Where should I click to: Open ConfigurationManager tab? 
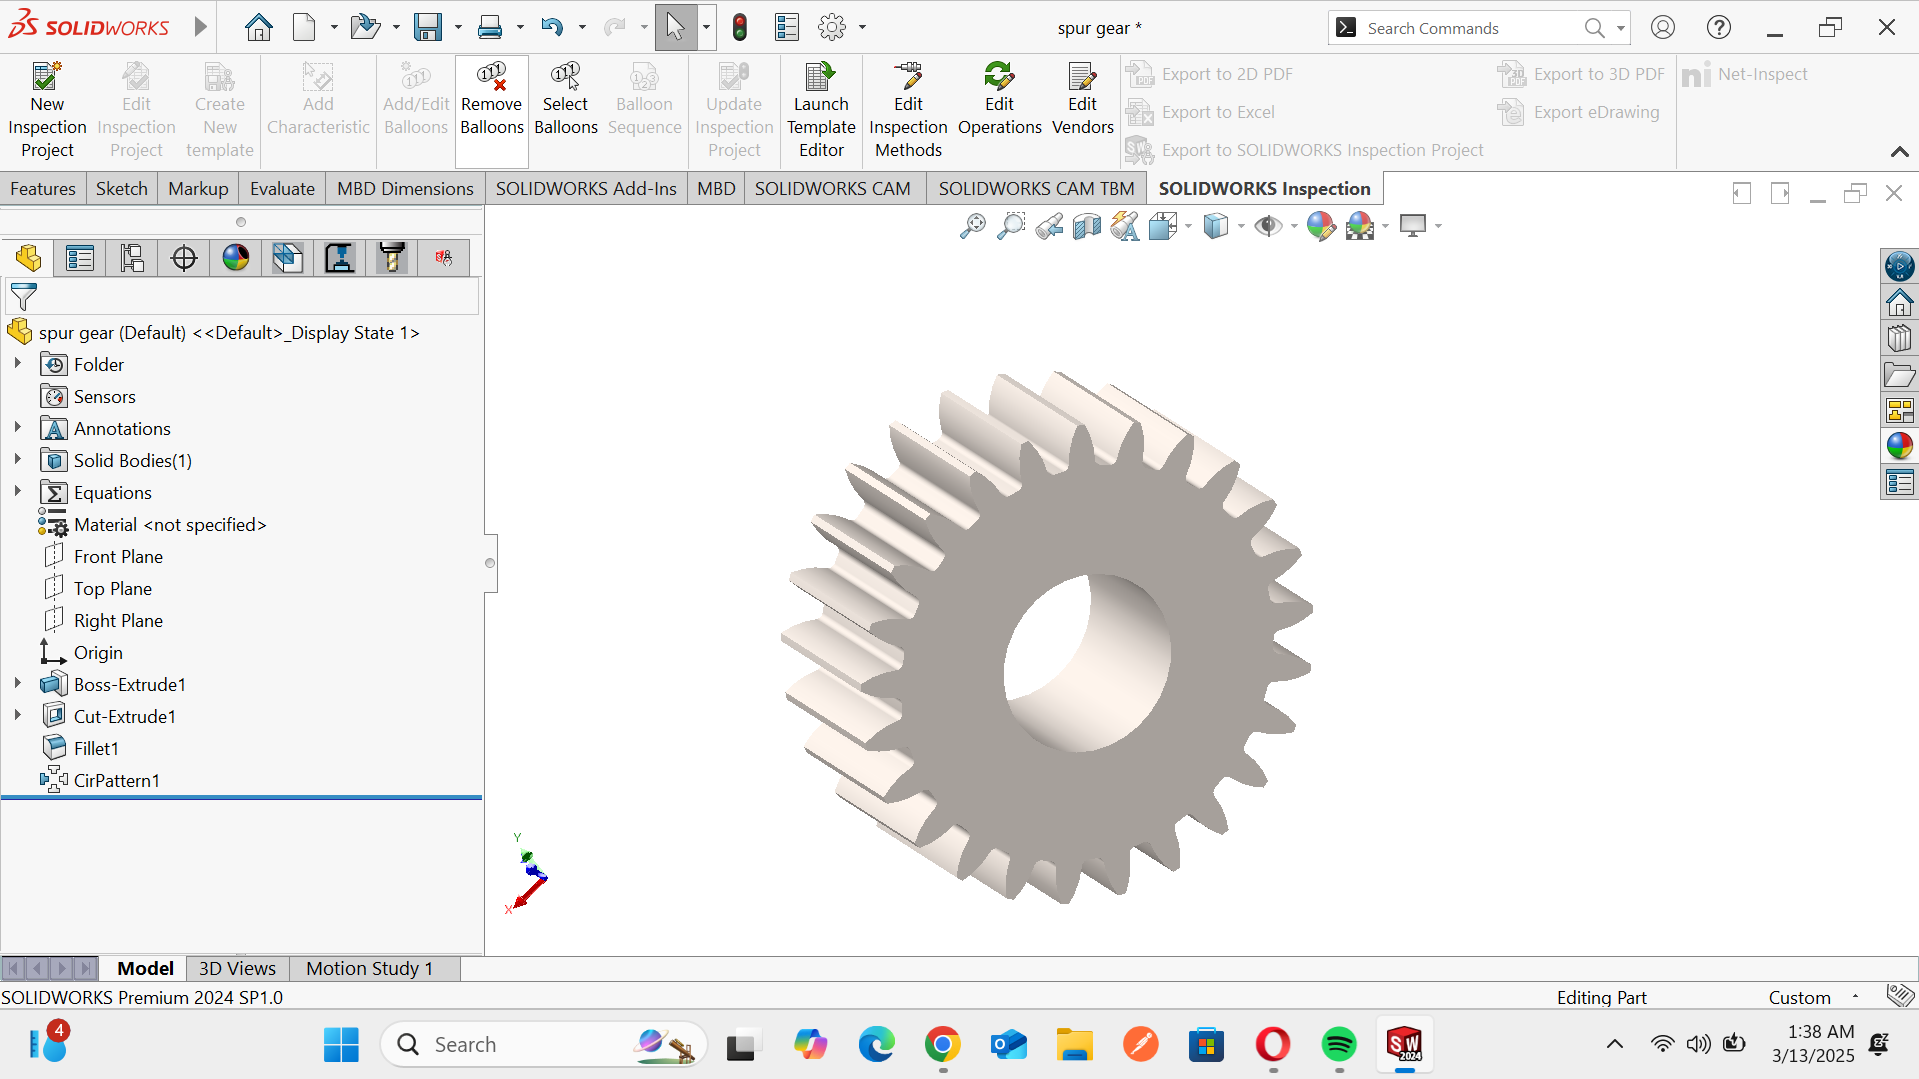[132, 258]
